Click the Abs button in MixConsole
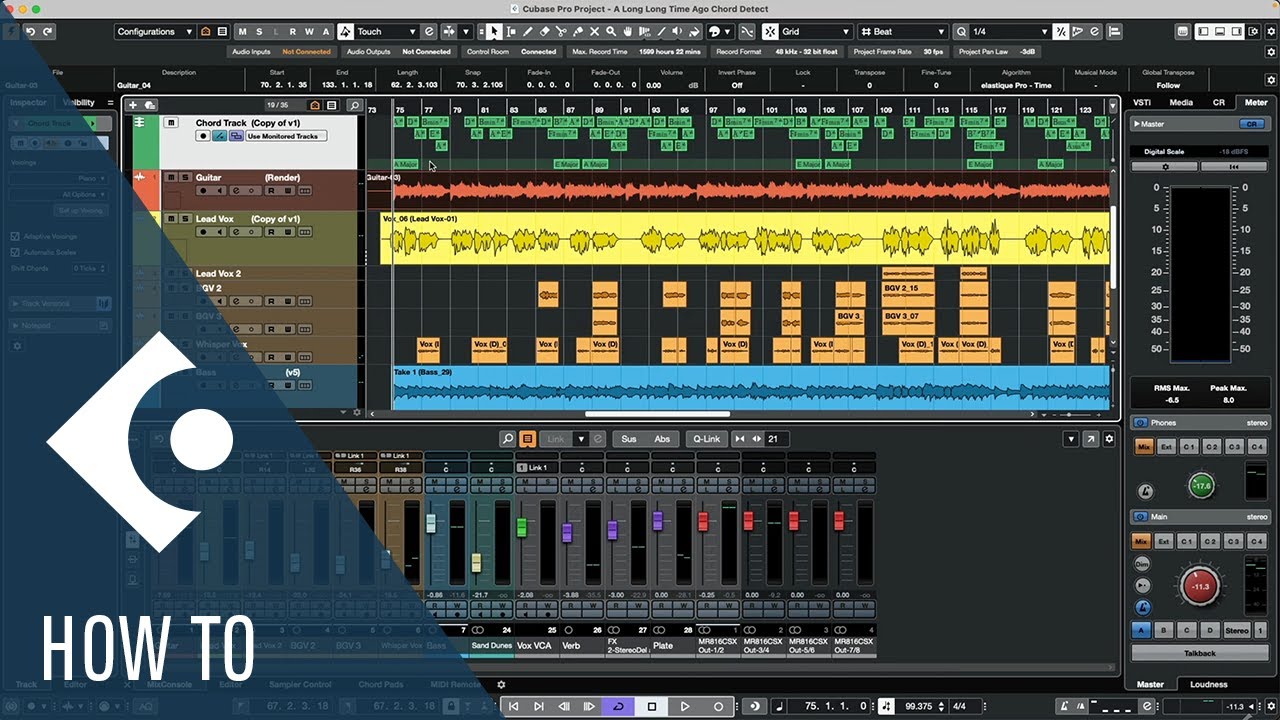This screenshot has height=720, width=1280. pos(662,439)
